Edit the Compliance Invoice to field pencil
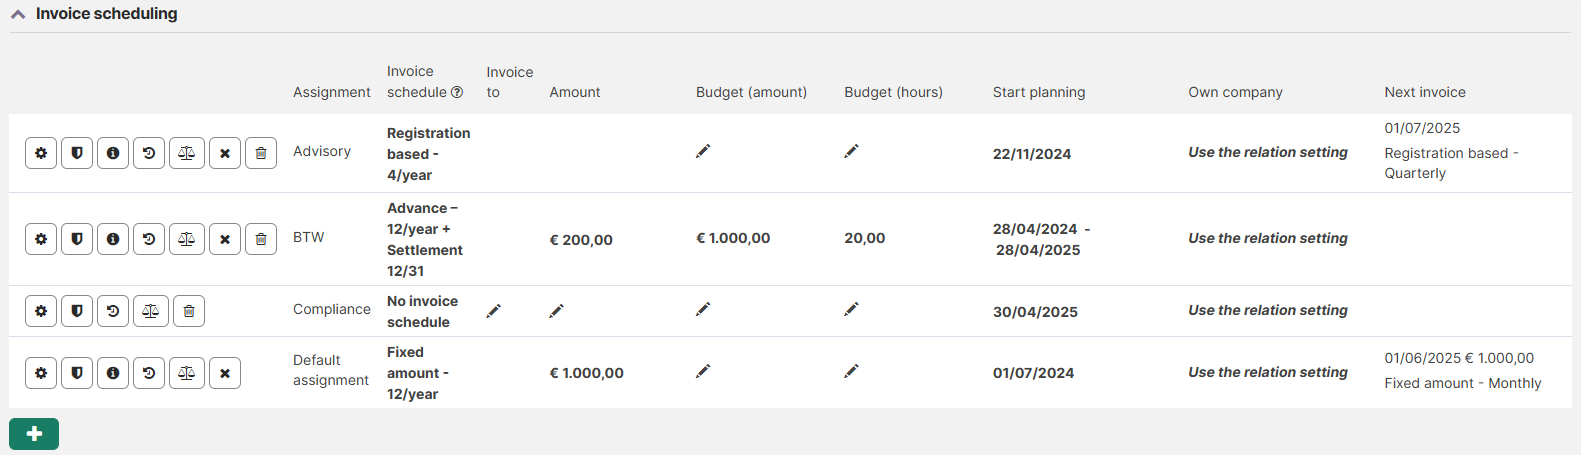Viewport: 1581px width, 455px height. coord(493,311)
